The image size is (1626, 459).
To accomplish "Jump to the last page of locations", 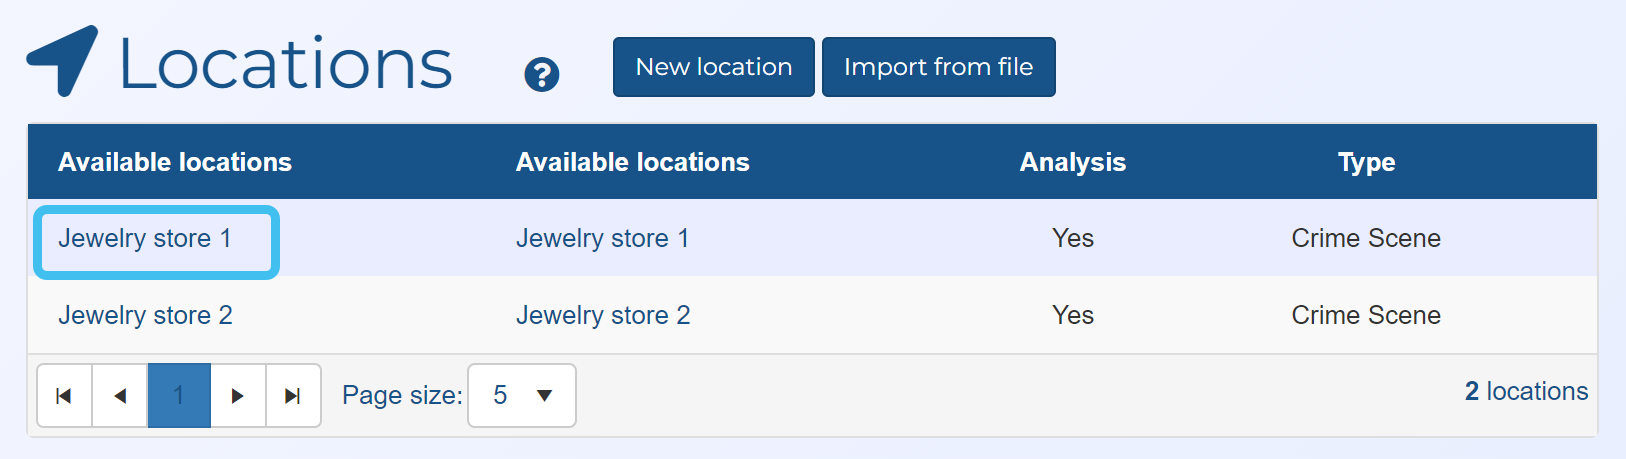I will pos(292,396).
